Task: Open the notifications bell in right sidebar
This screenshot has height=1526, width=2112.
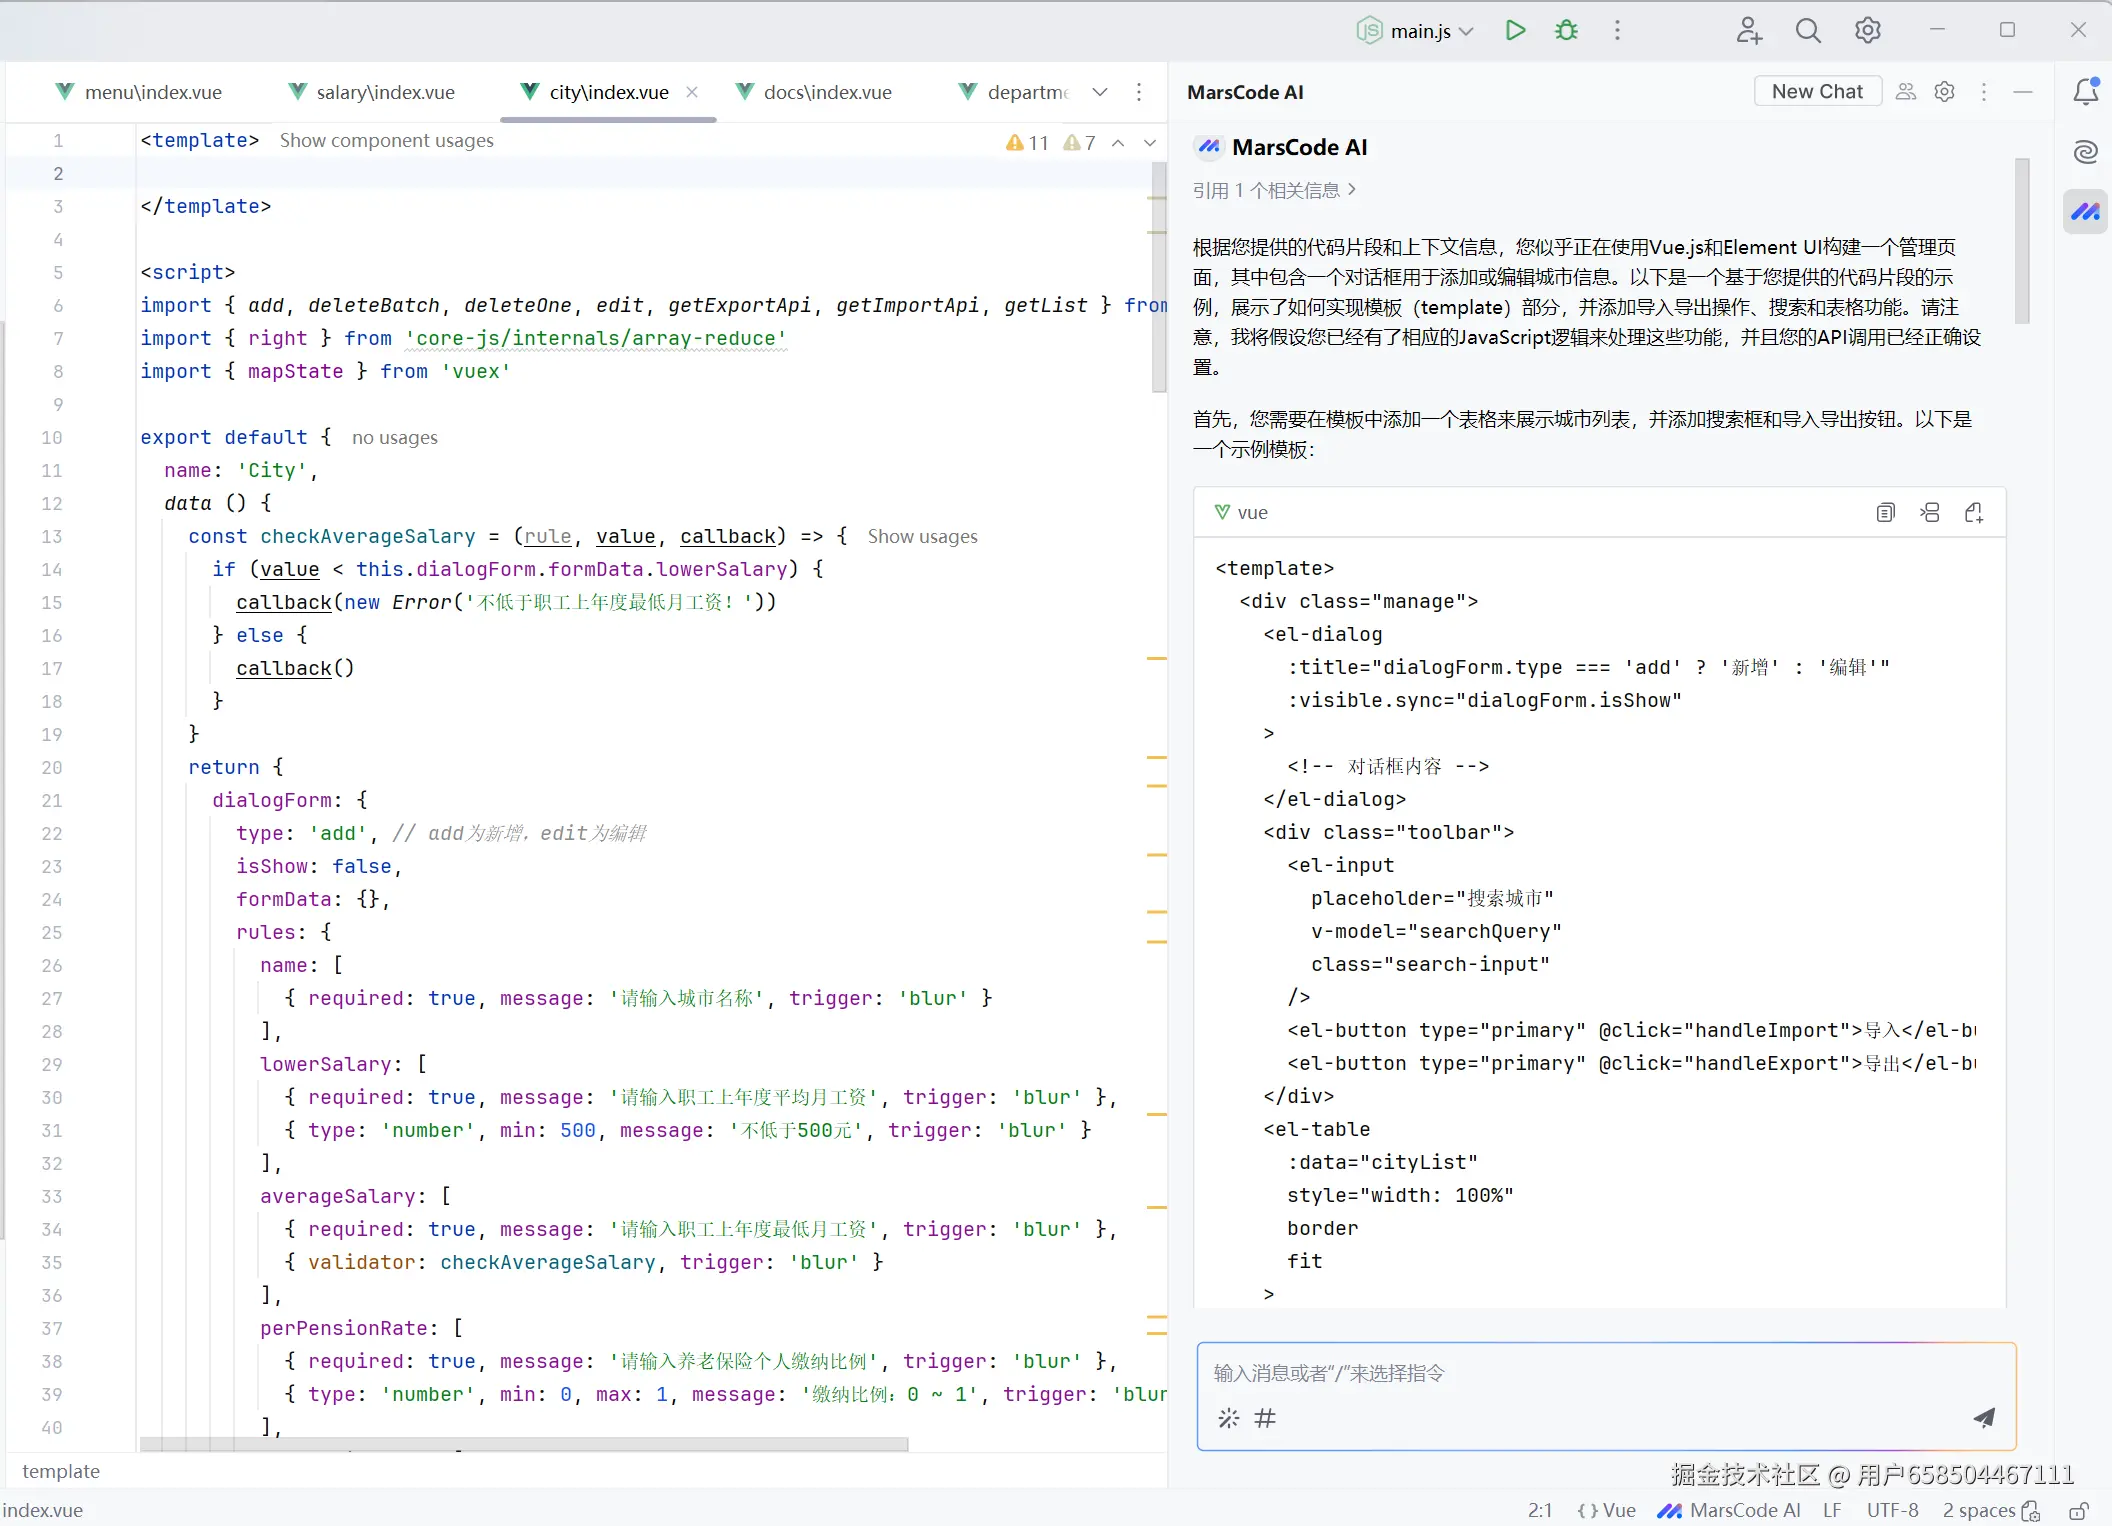Action: pyautogui.click(x=2085, y=92)
